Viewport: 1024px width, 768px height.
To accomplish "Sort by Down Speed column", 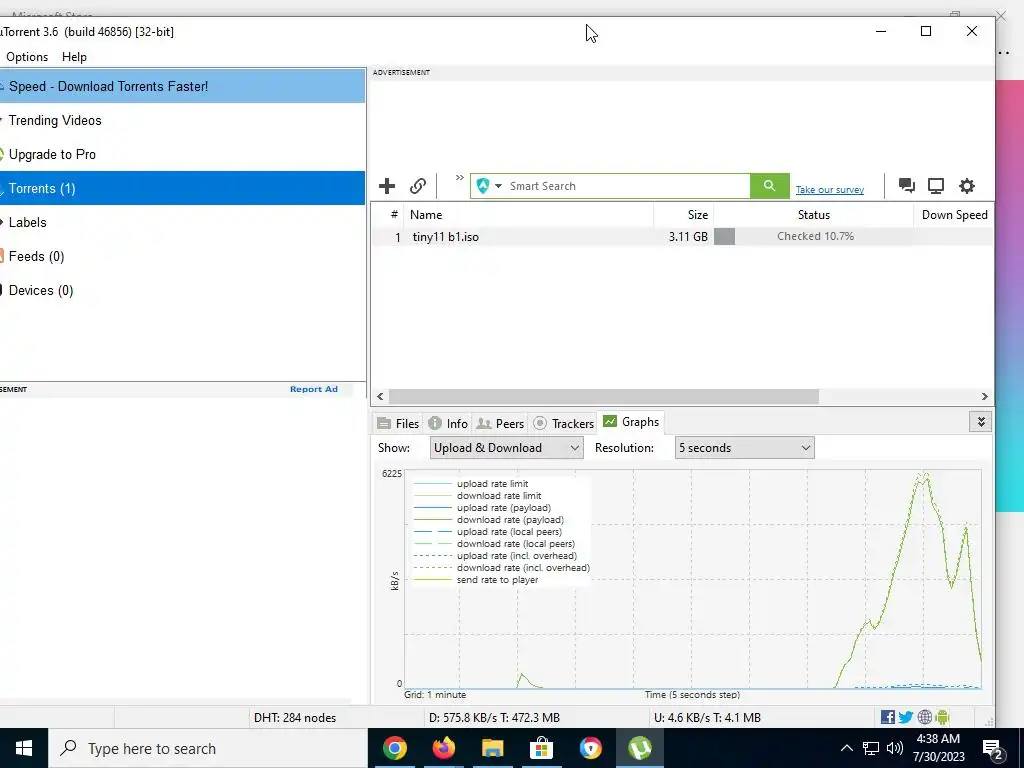I will click(x=954, y=215).
